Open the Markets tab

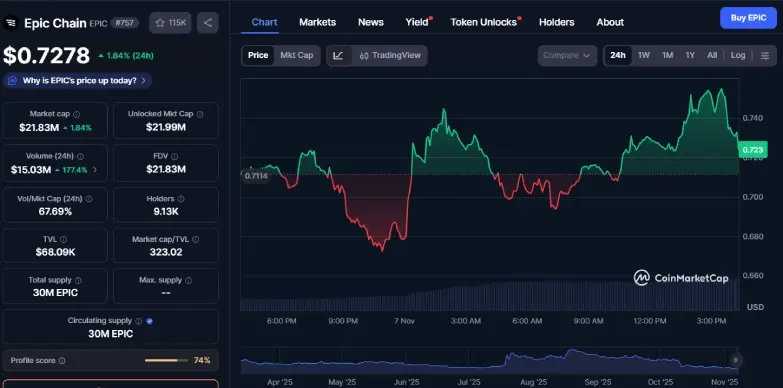pos(318,22)
